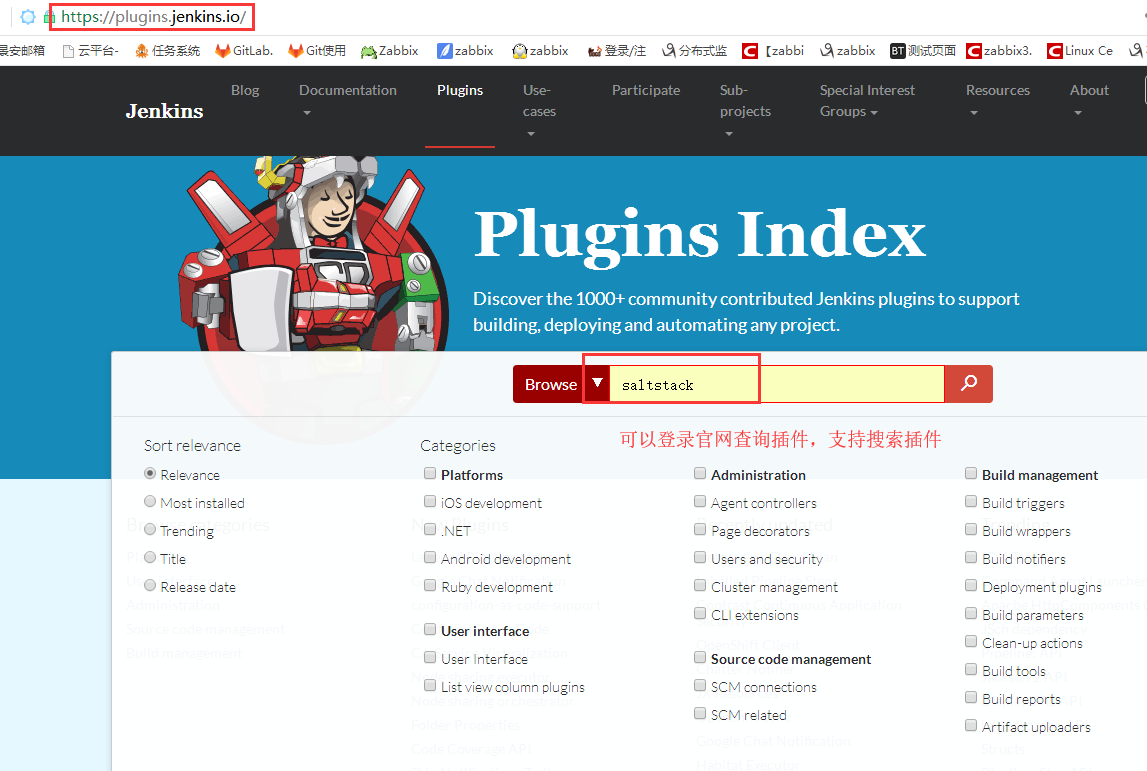
Task: Check the Source code management checkbox
Action: [700, 657]
